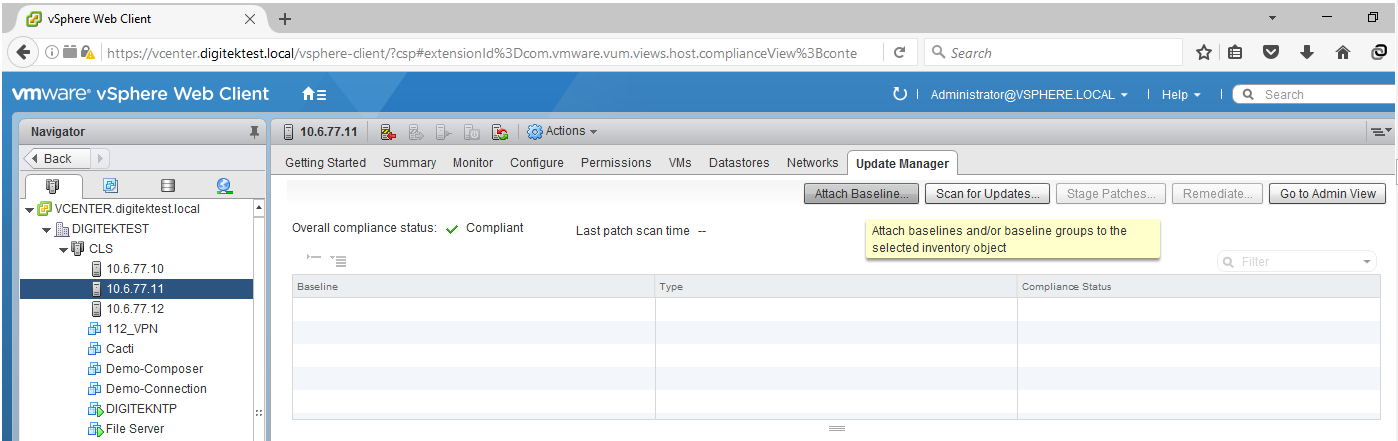Open the Hosts and Clusters navigator tab
Viewport: 1398px width, 441px height.
tap(52, 186)
